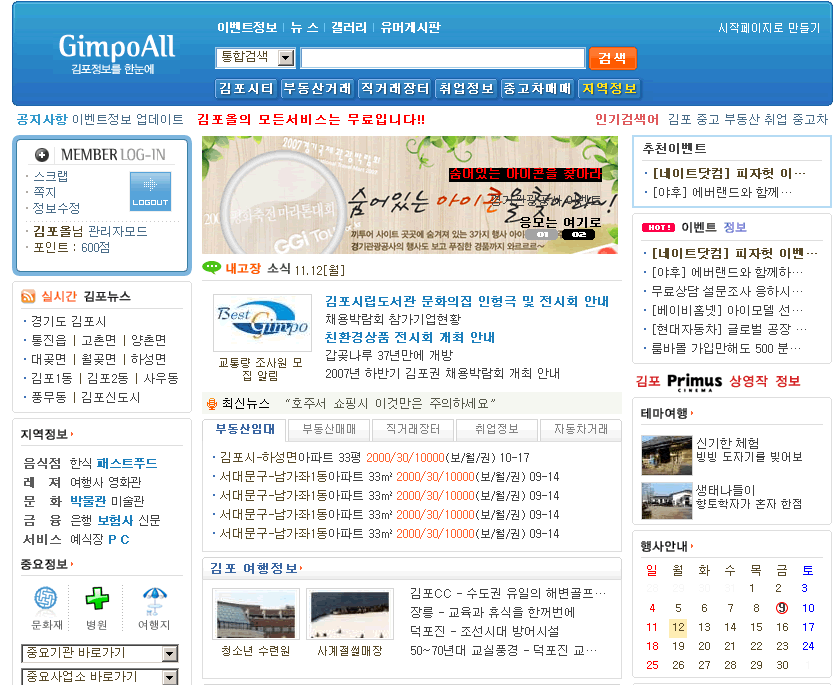The height and width of the screenshot is (685, 835).
Task: Open the 직거래장터 navigation menu
Action: click(x=395, y=88)
